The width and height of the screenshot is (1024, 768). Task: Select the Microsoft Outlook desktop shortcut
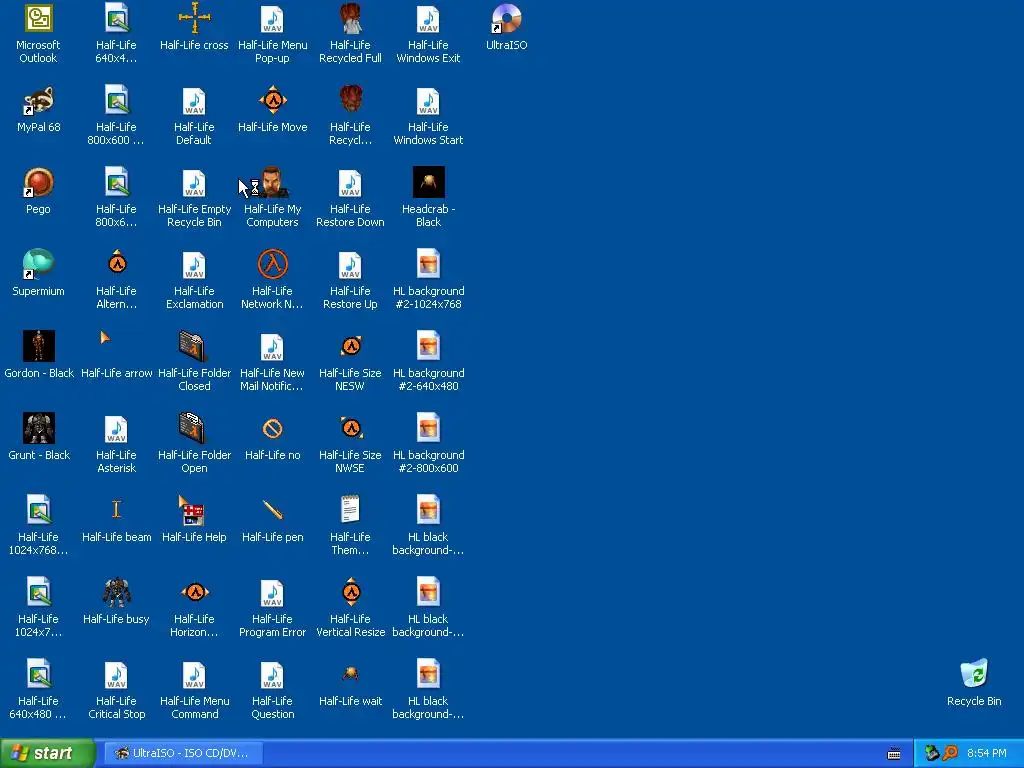[x=38, y=33]
